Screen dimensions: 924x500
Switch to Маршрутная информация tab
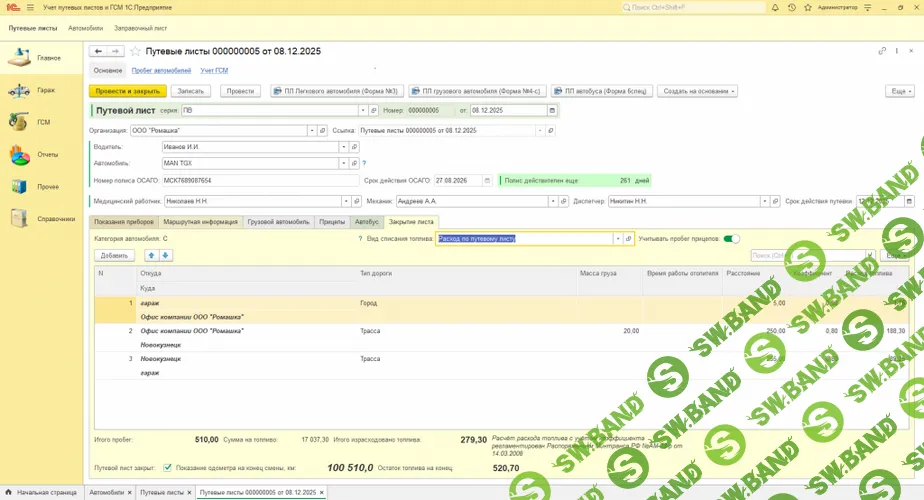199,221
